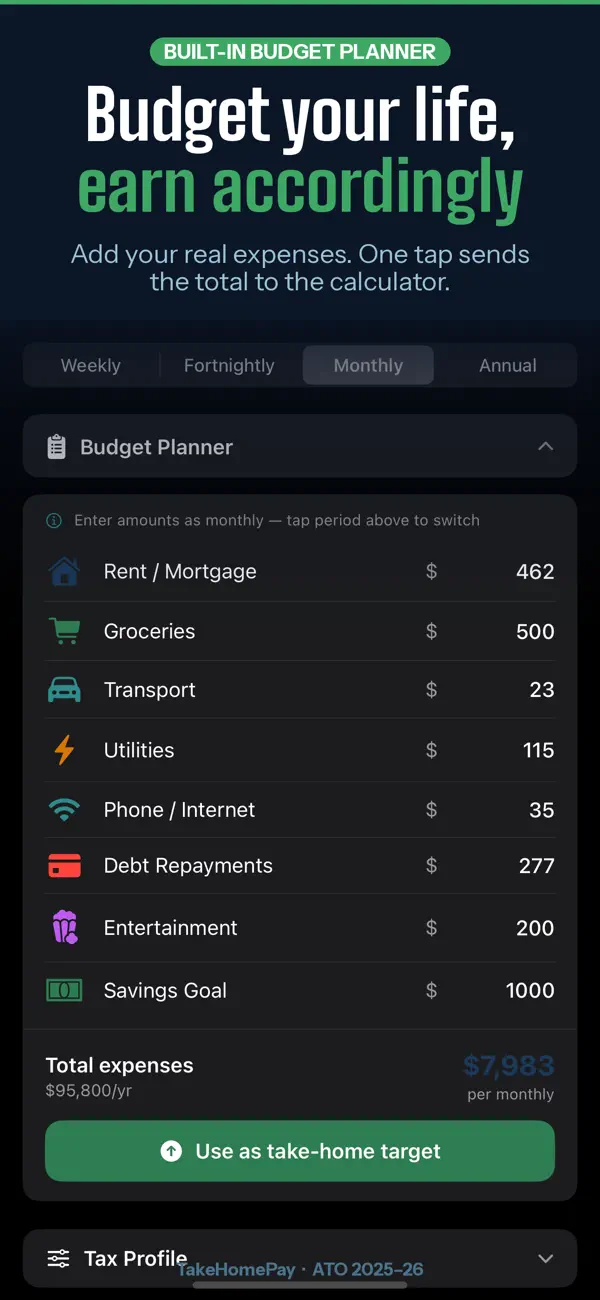600x1300 pixels.
Task: Use total as take-home target
Action: [x=300, y=1151]
